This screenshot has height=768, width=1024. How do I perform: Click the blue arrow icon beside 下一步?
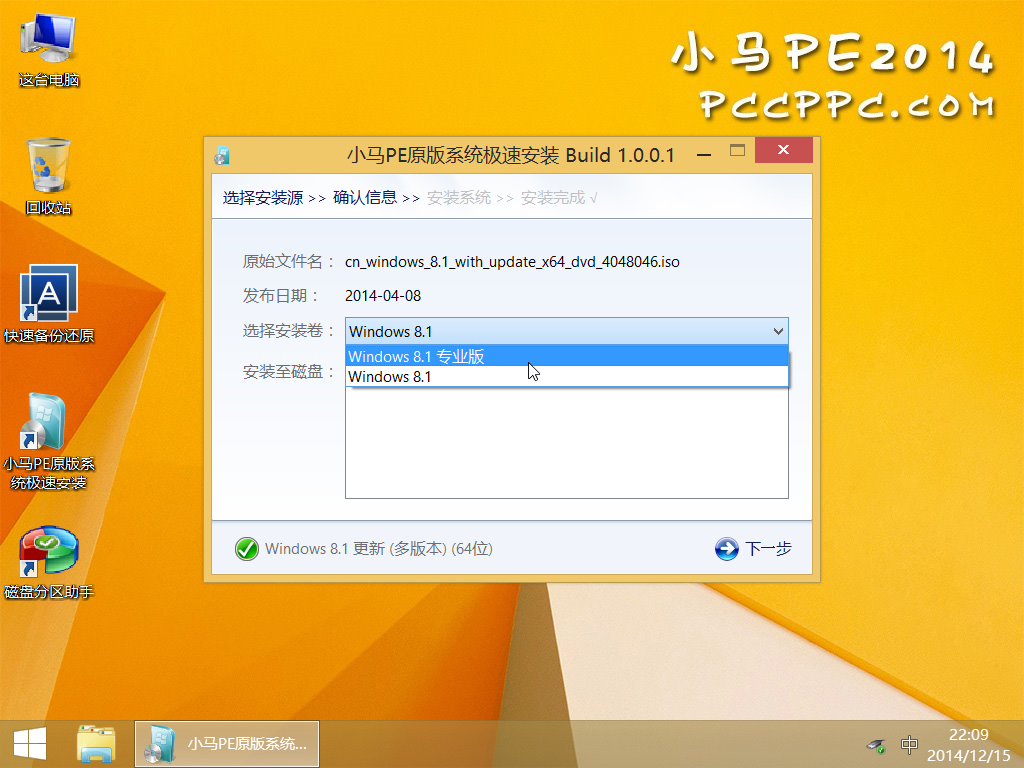(726, 549)
